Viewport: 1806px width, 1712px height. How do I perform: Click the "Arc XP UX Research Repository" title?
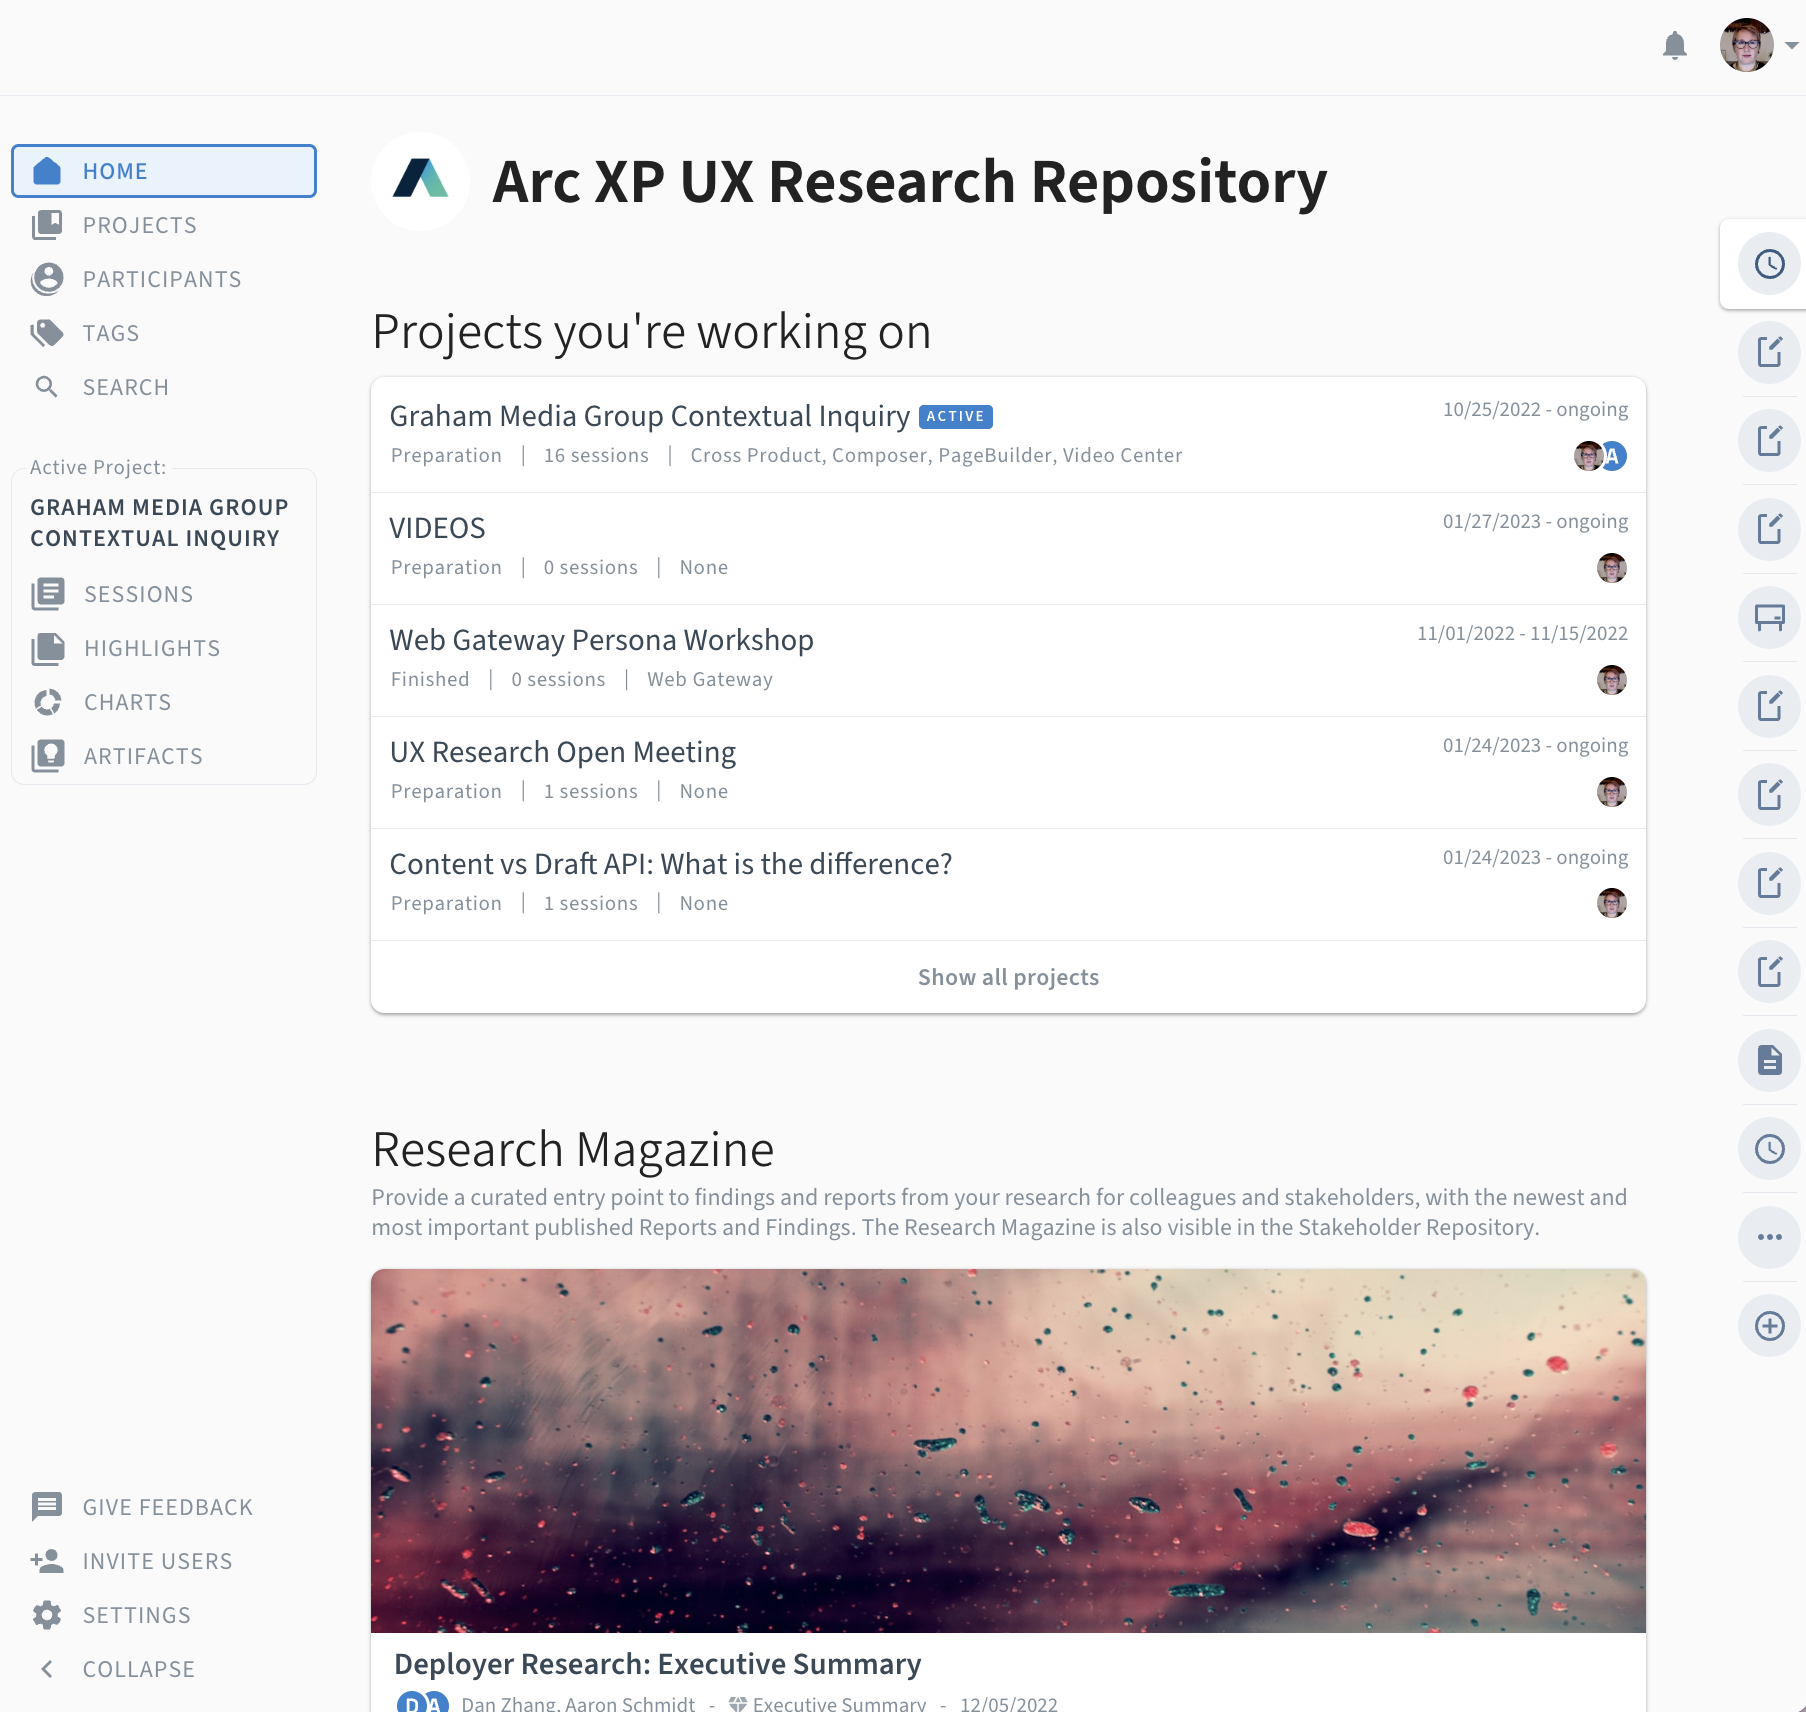[909, 182]
